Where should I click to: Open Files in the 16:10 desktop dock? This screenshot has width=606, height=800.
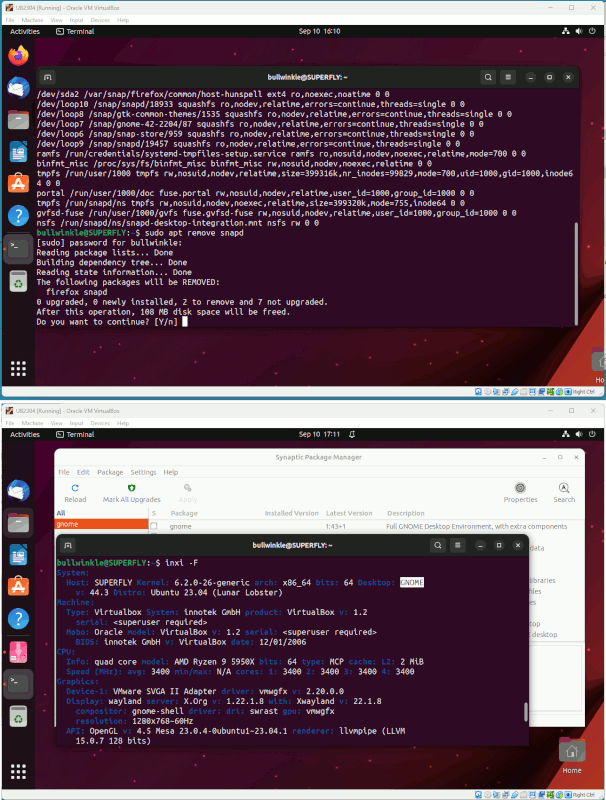pyautogui.click(x=18, y=120)
